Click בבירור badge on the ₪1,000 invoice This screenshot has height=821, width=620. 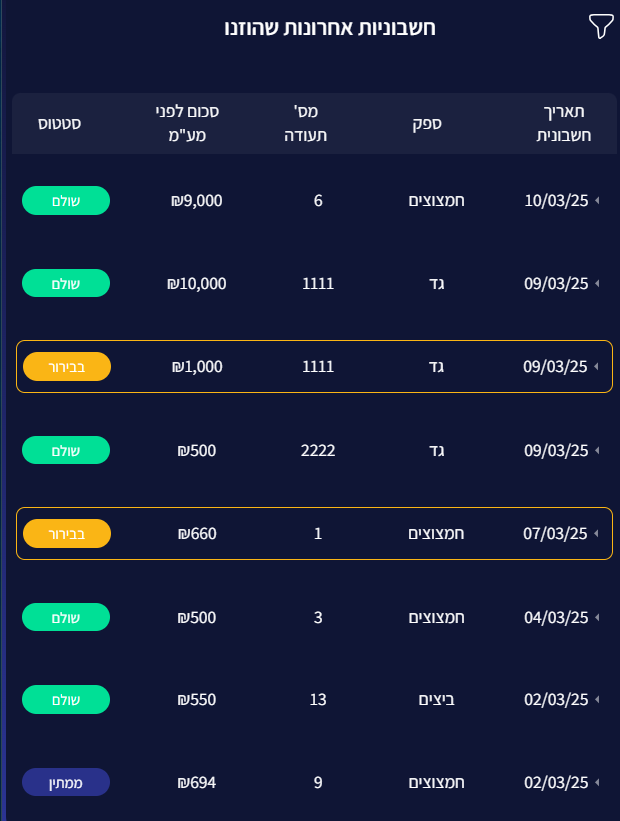click(66, 367)
